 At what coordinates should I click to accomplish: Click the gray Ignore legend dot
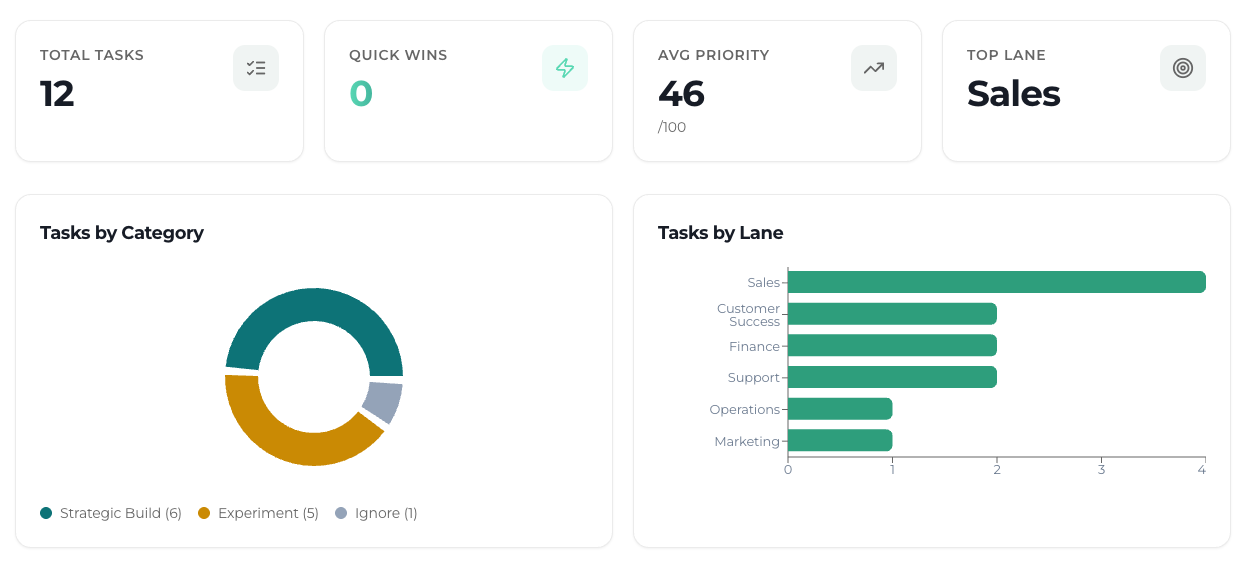pyautogui.click(x=341, y=513)
